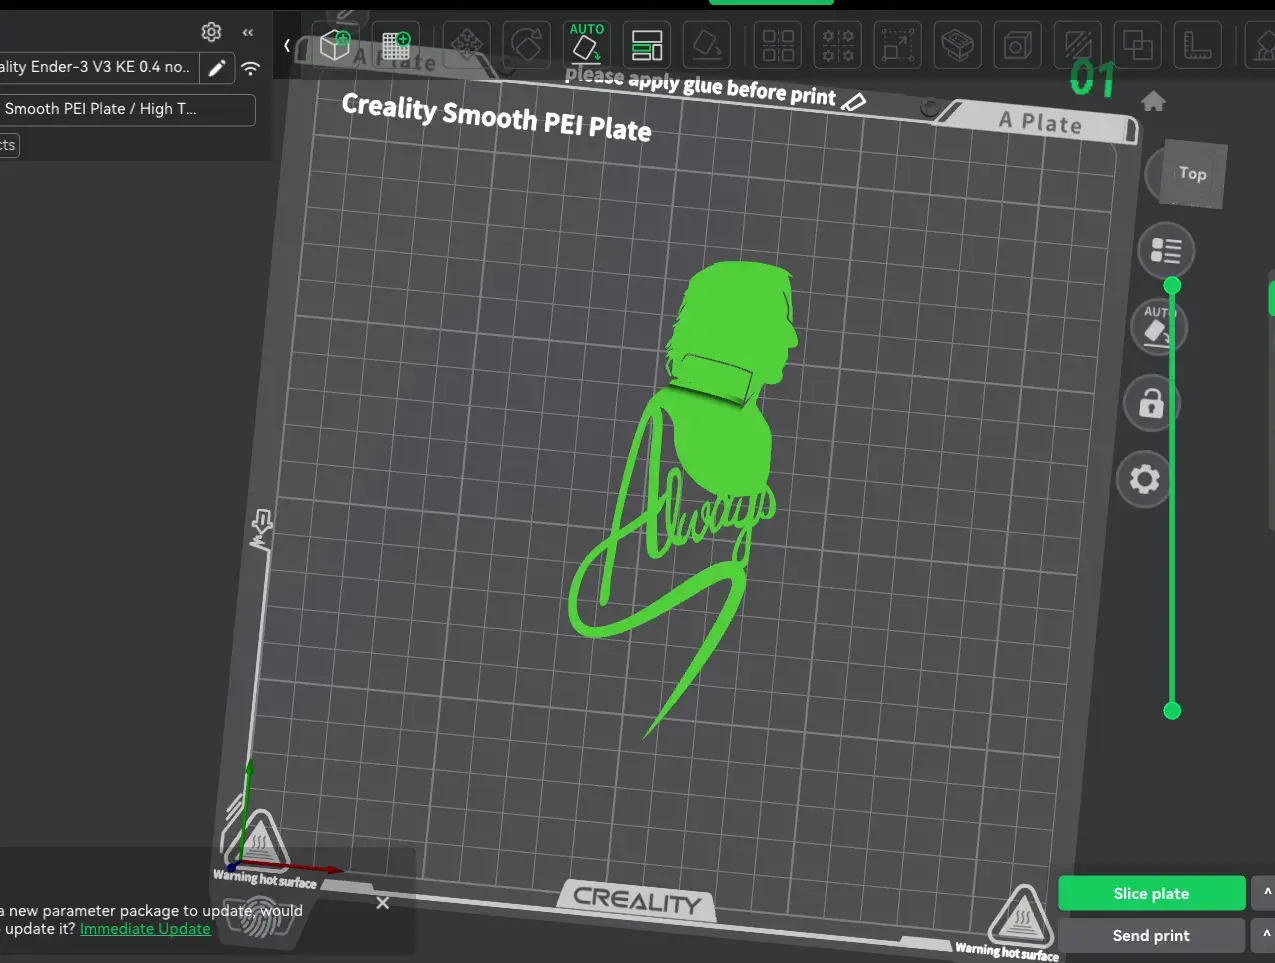The height and width of the screenshot is (963, 1275).
Task: Click the green right-side scrollbar
Action: point(1271,298)
